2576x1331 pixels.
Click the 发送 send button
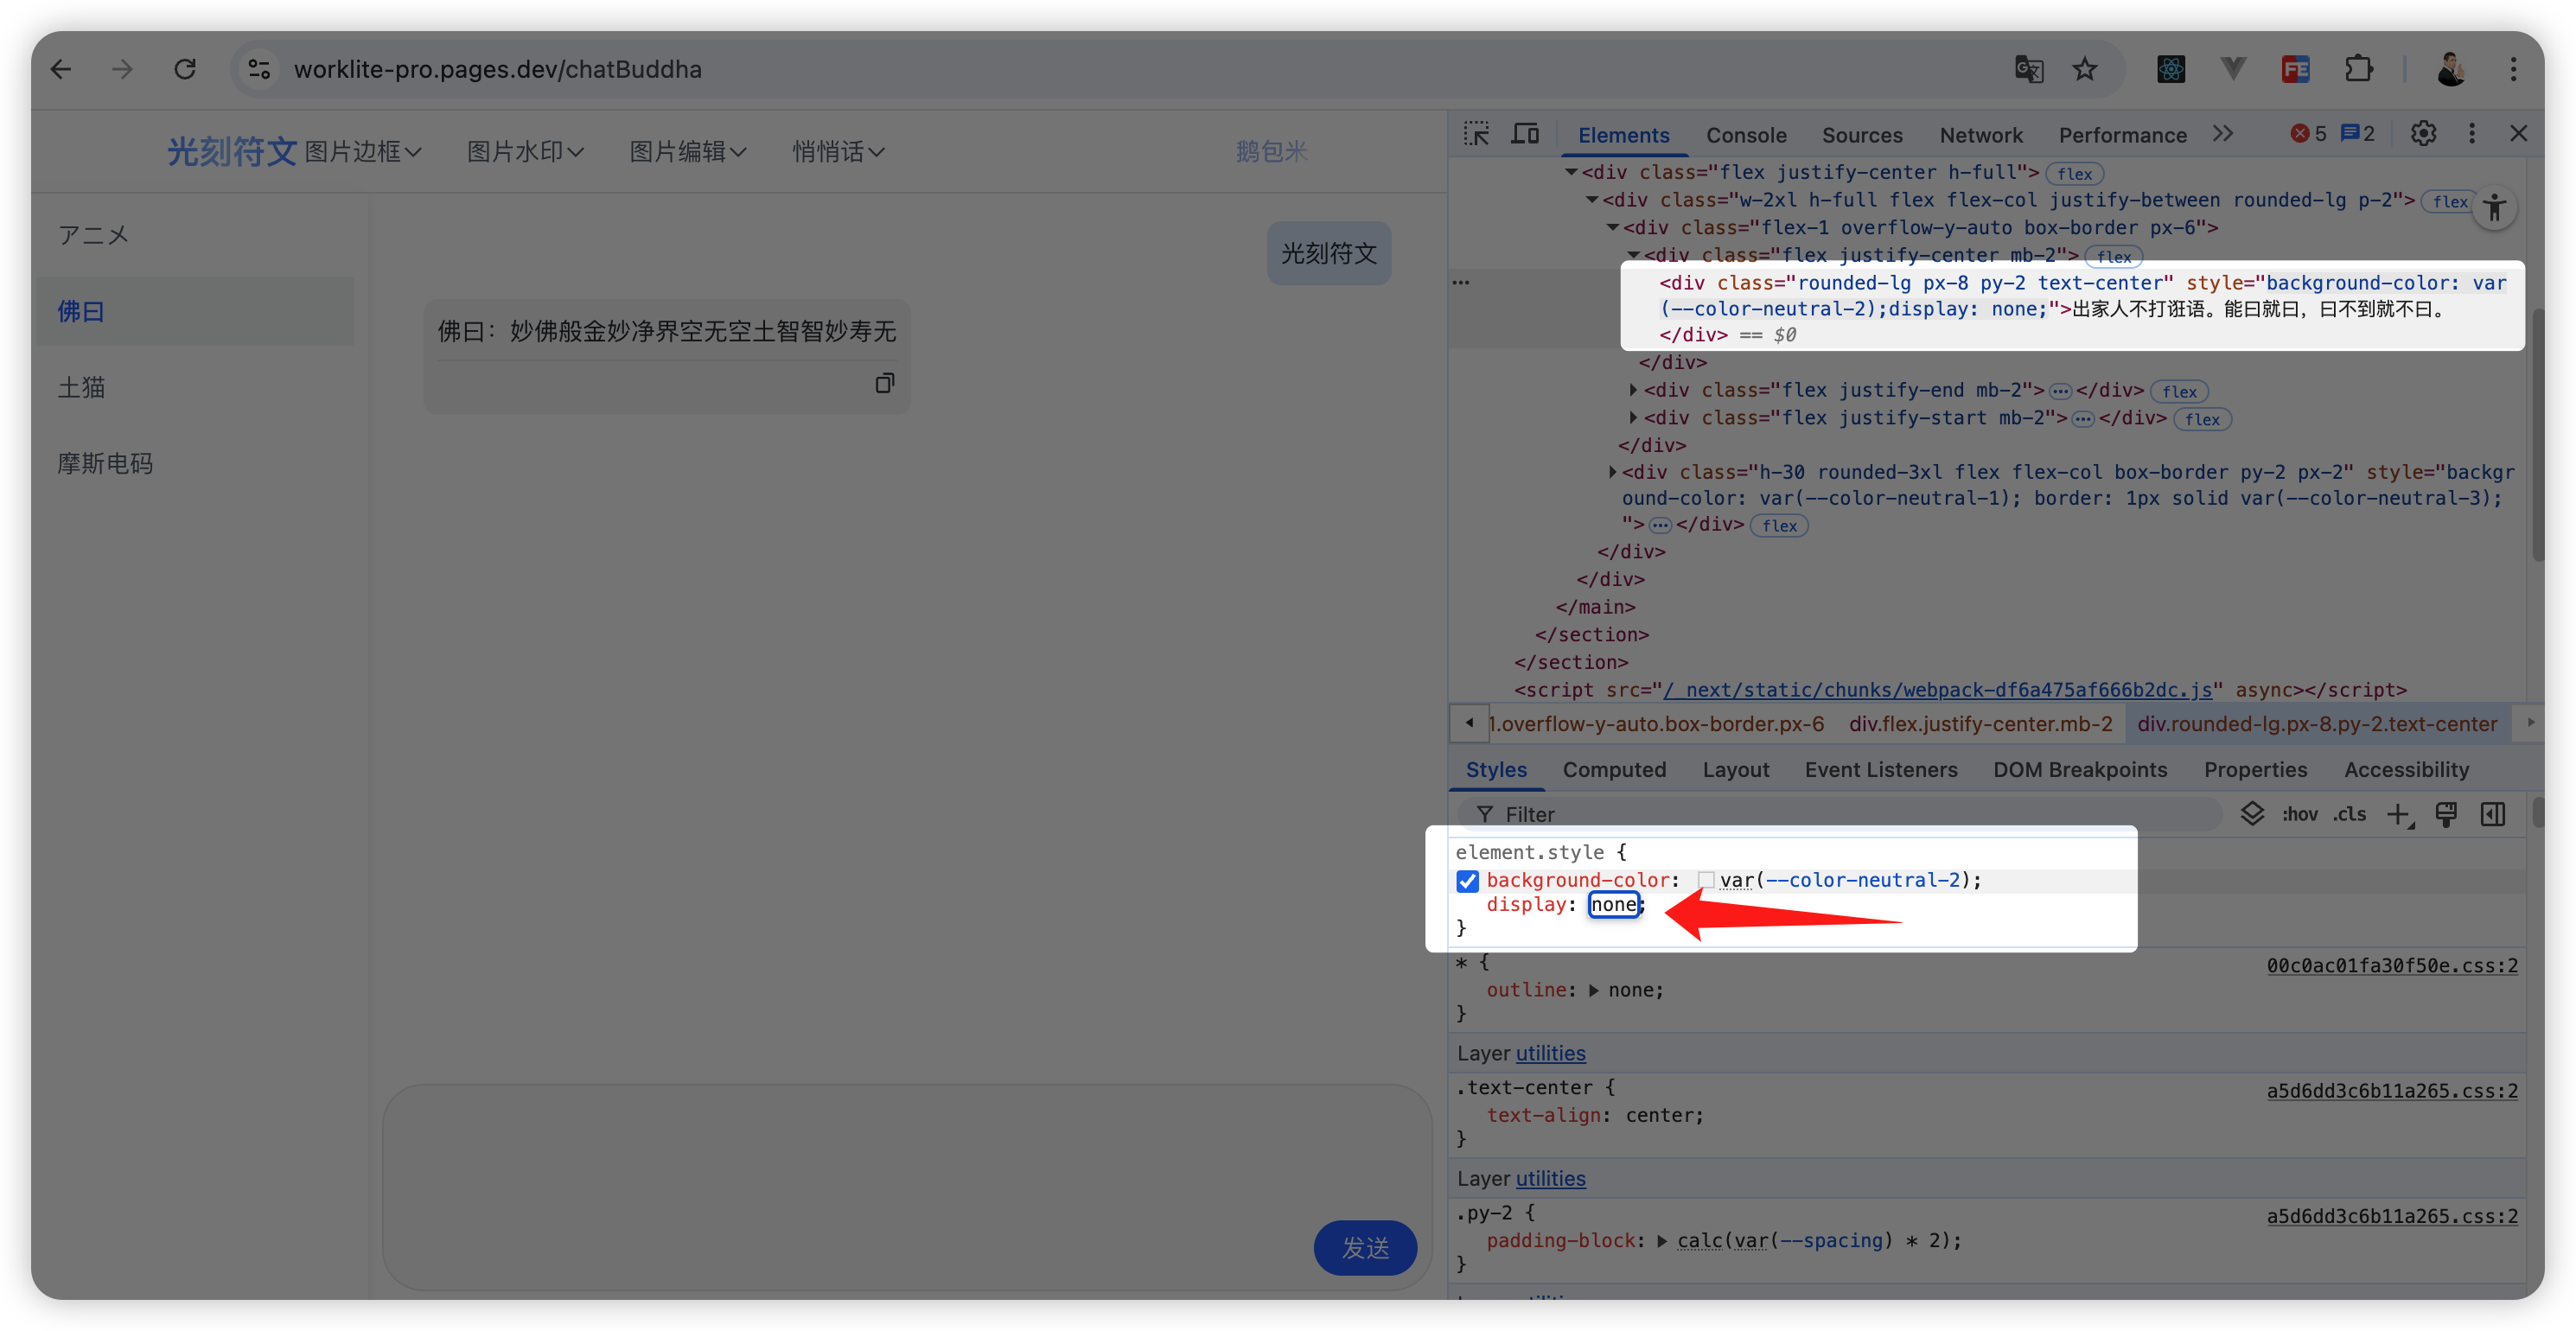tap(1364, 1247)
